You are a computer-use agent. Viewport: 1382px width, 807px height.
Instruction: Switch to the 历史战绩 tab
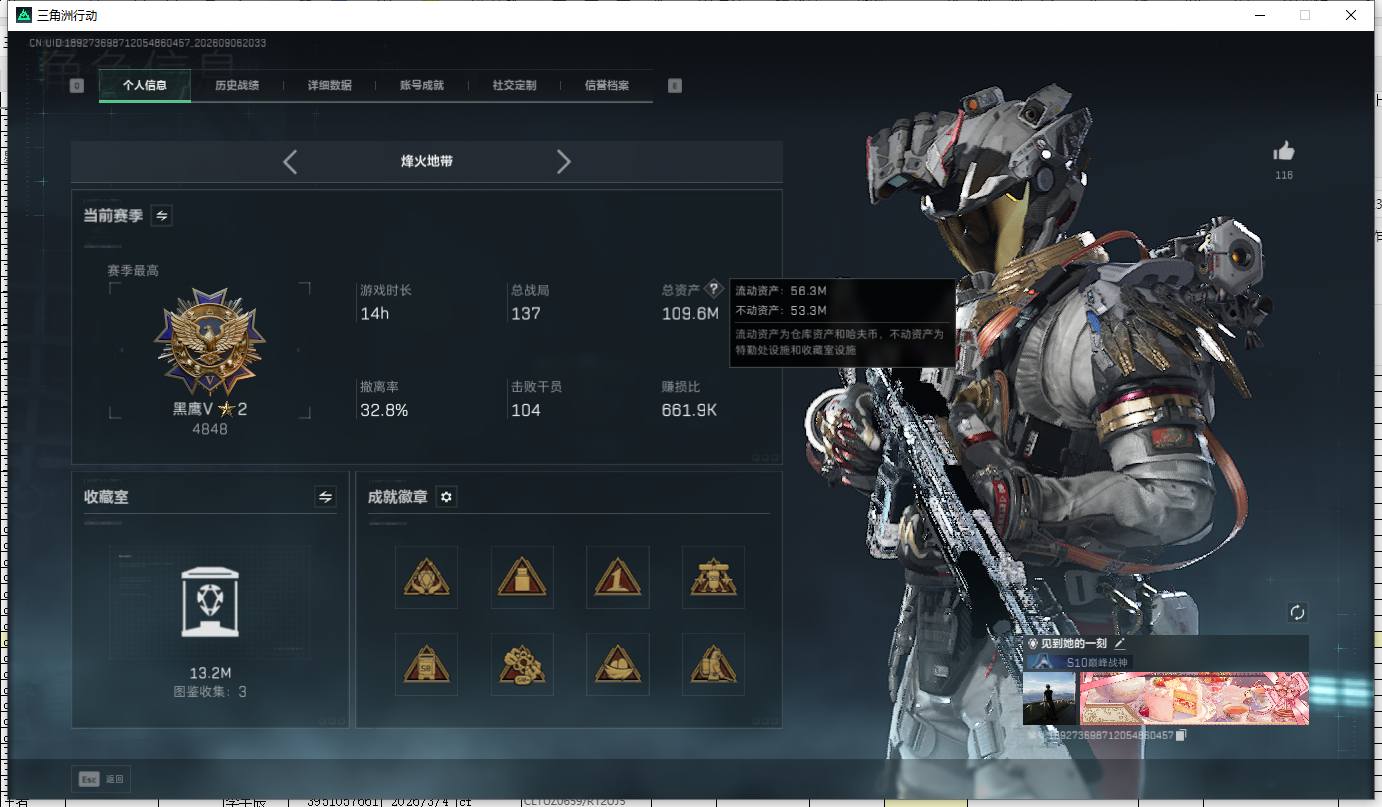pos(237,86)
